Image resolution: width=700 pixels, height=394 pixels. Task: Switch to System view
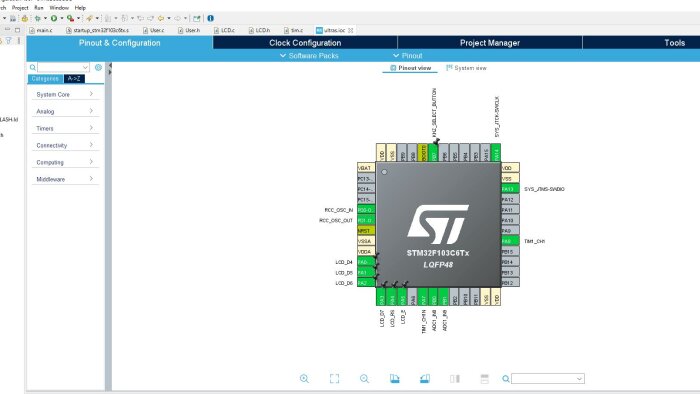466,68
